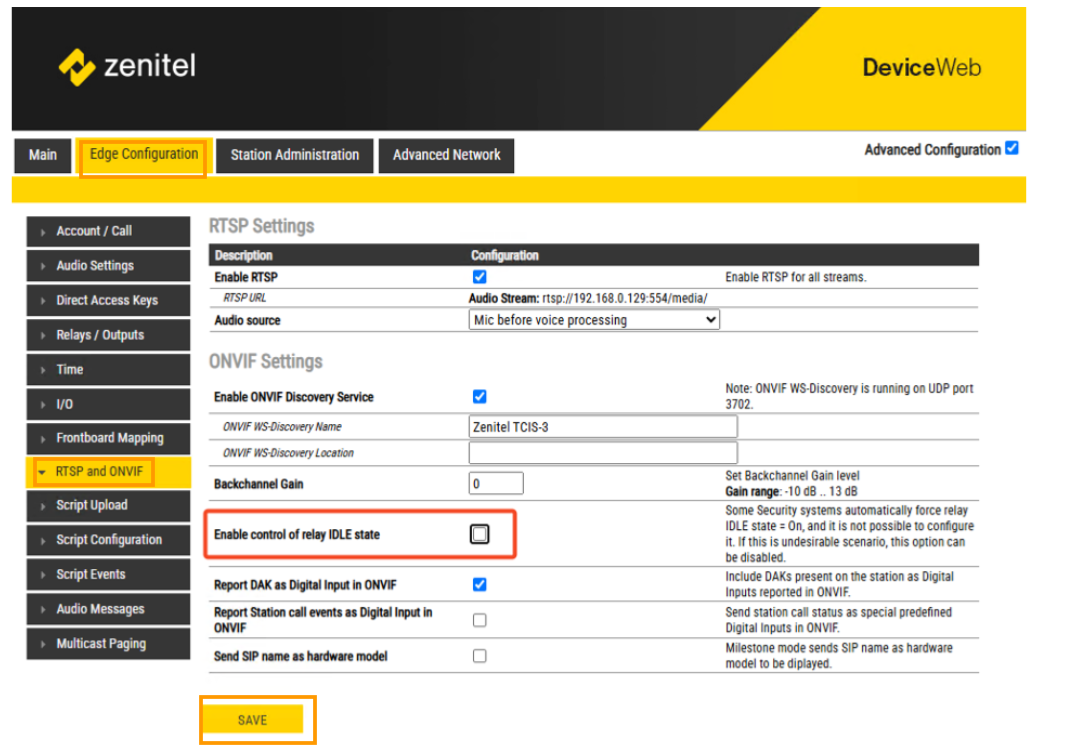Image resolution: width=1088 pixels, height=746 pixels.
Task: Open Relays / Outputs in sidebar
Action: coord(108,335)
